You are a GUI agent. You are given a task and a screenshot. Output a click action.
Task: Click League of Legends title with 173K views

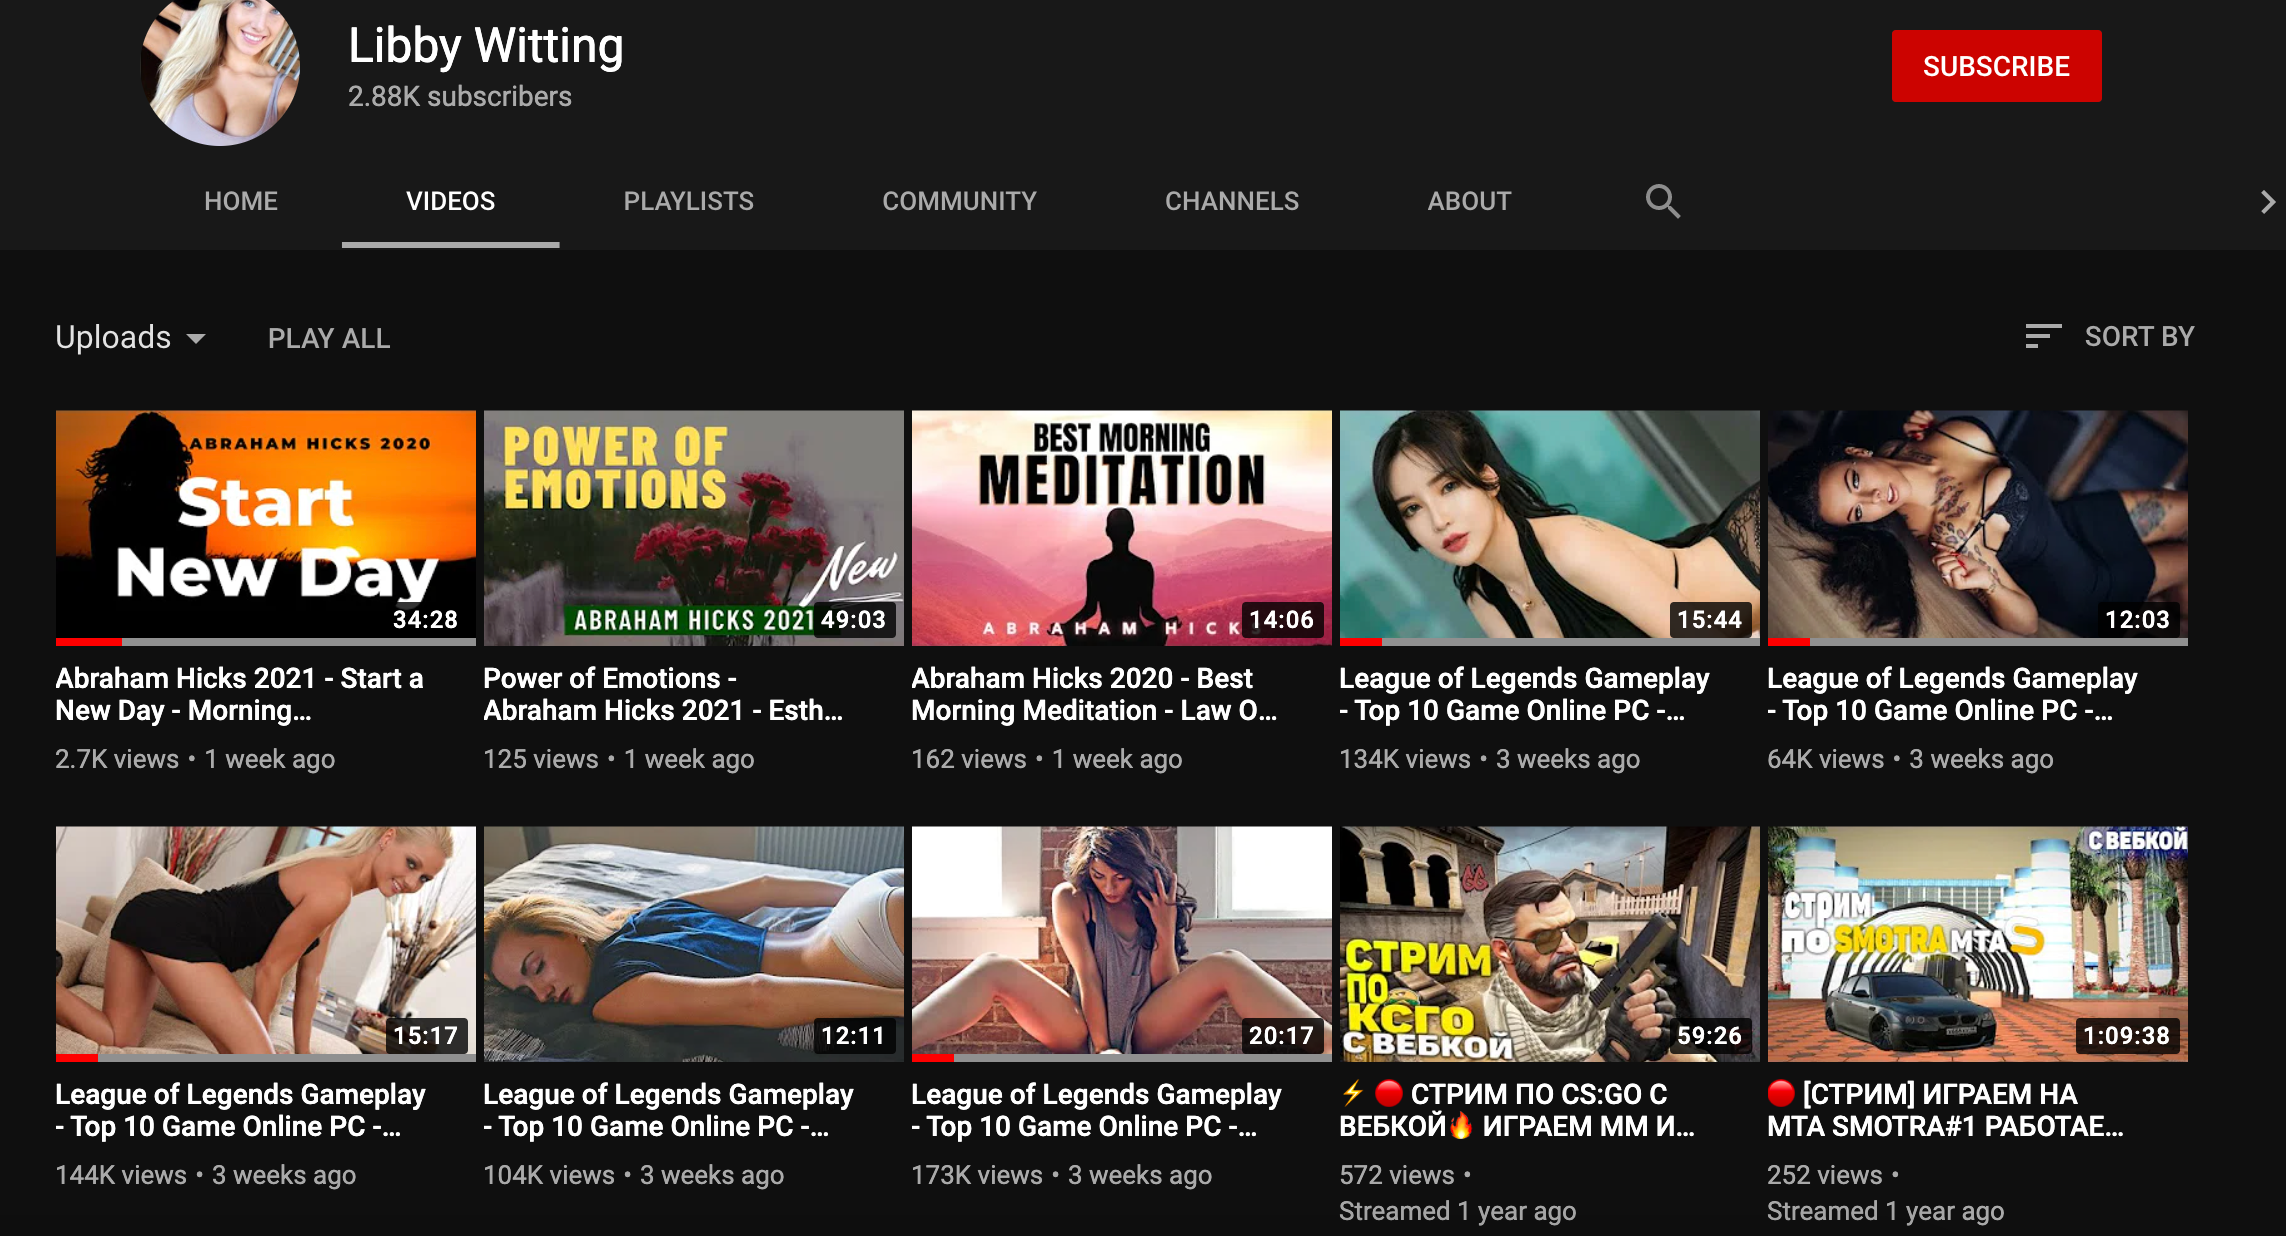(1096, 1110)
